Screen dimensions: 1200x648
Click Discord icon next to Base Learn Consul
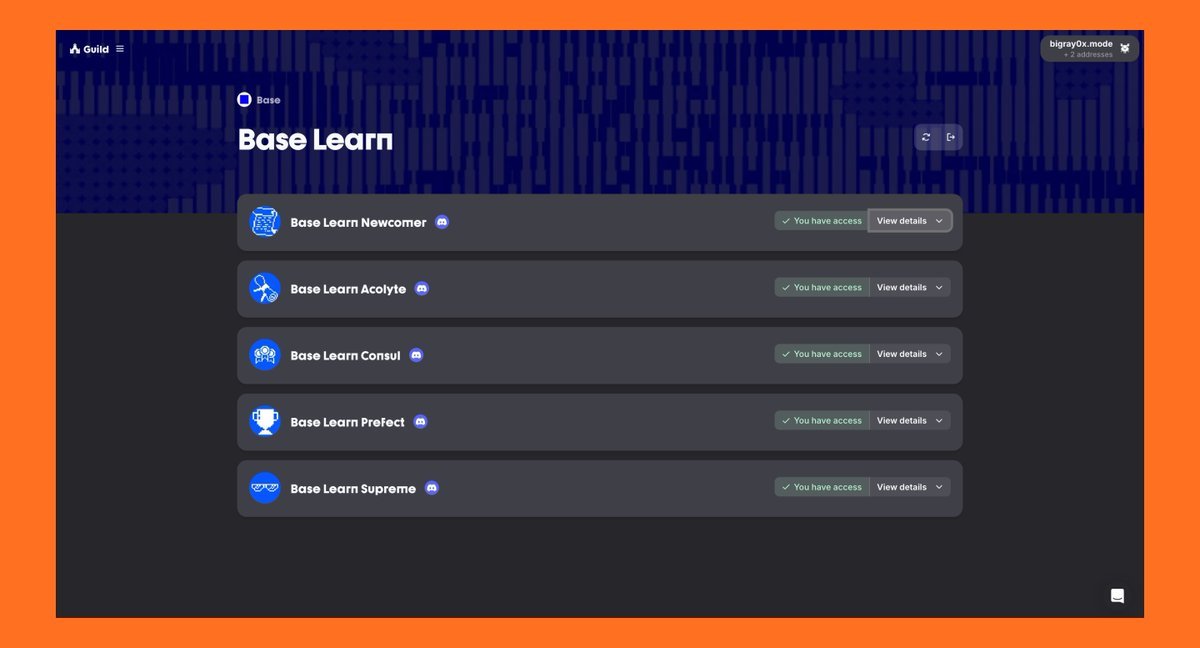416,355
